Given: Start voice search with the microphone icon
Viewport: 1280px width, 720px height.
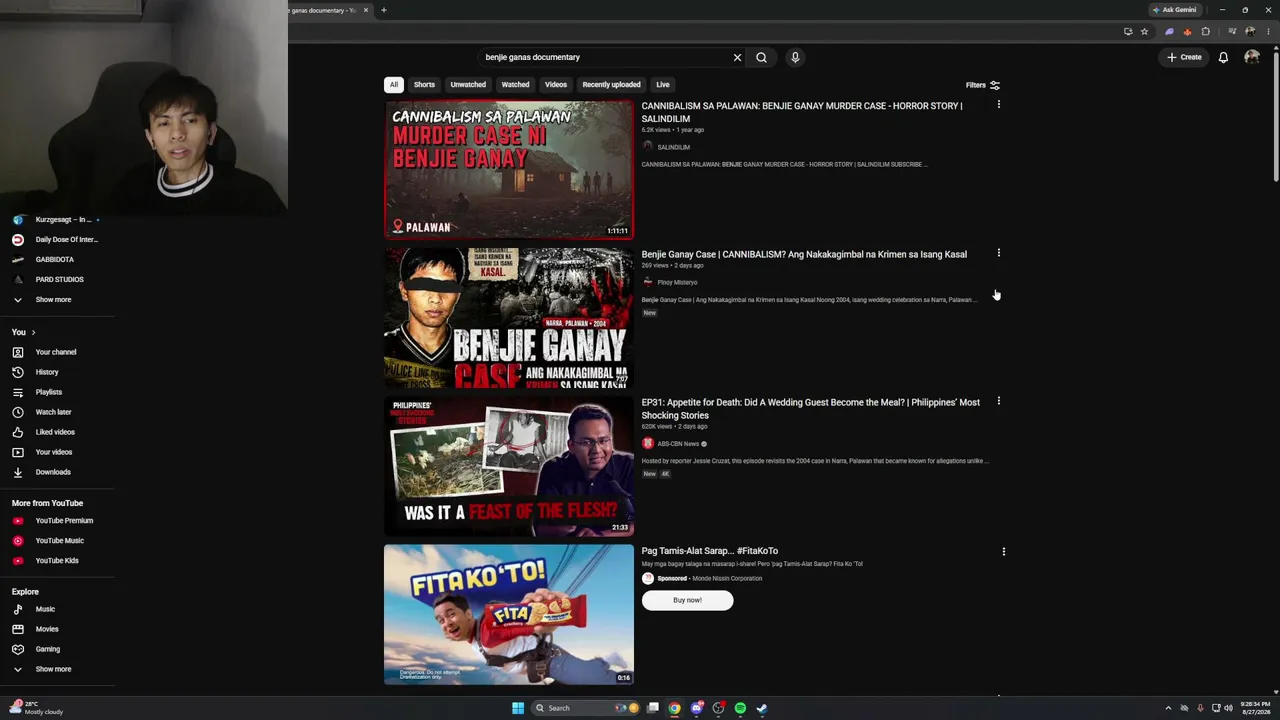Looking at the screenshot, I should click(795, 57).
